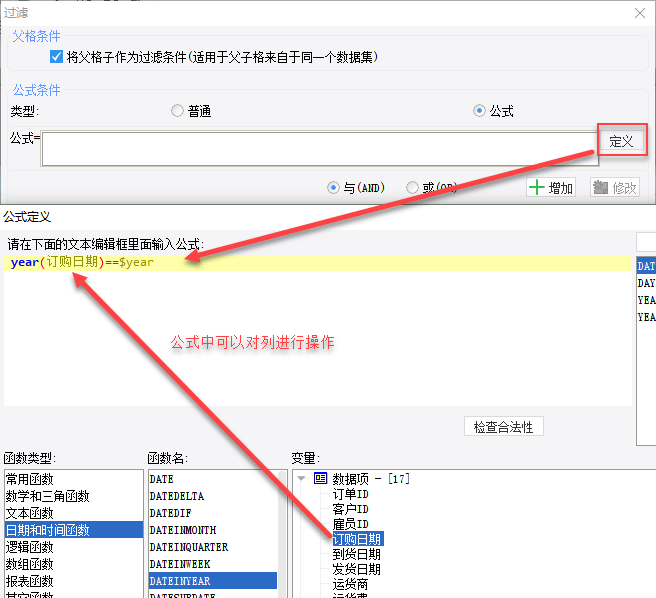Toggle the 将父格子作为过滤条件 checkbox
Image resolution: width=656 pixels, height=598 pixels.
click(56, 56)
